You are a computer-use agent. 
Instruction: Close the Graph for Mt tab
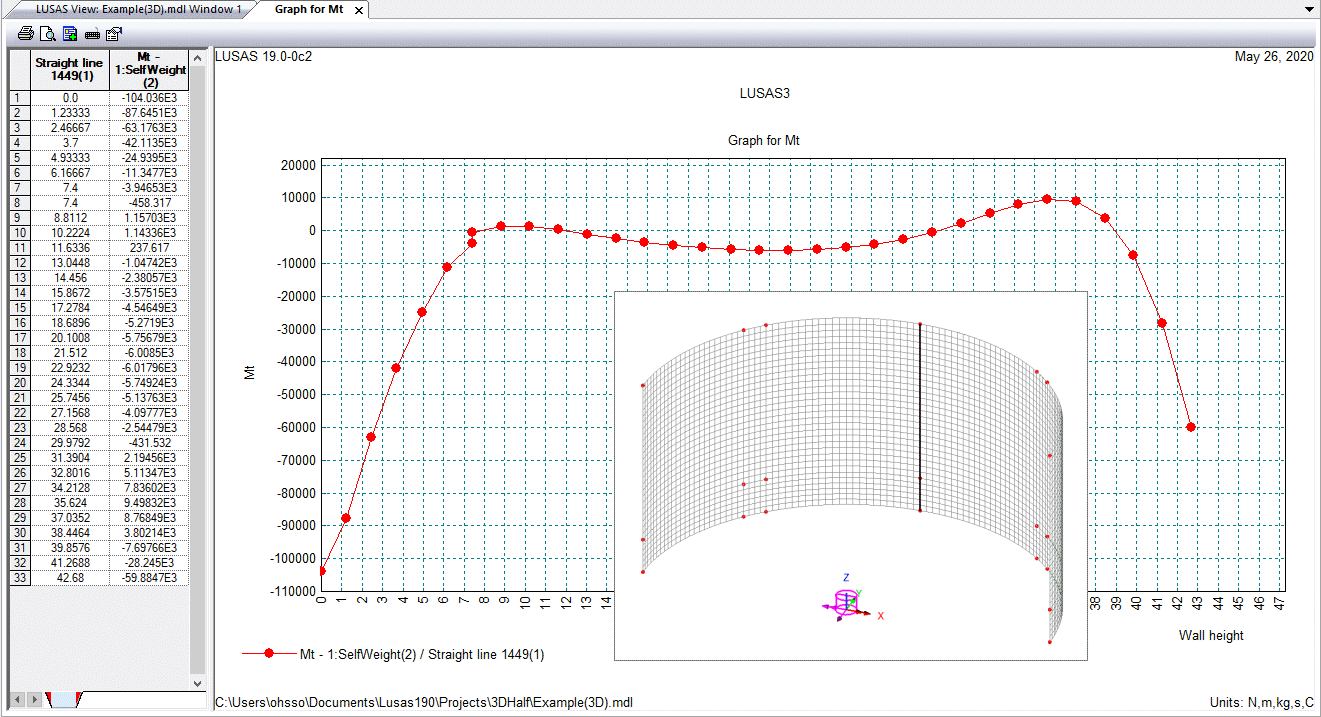pyautogui.click(x=359, y=10)
